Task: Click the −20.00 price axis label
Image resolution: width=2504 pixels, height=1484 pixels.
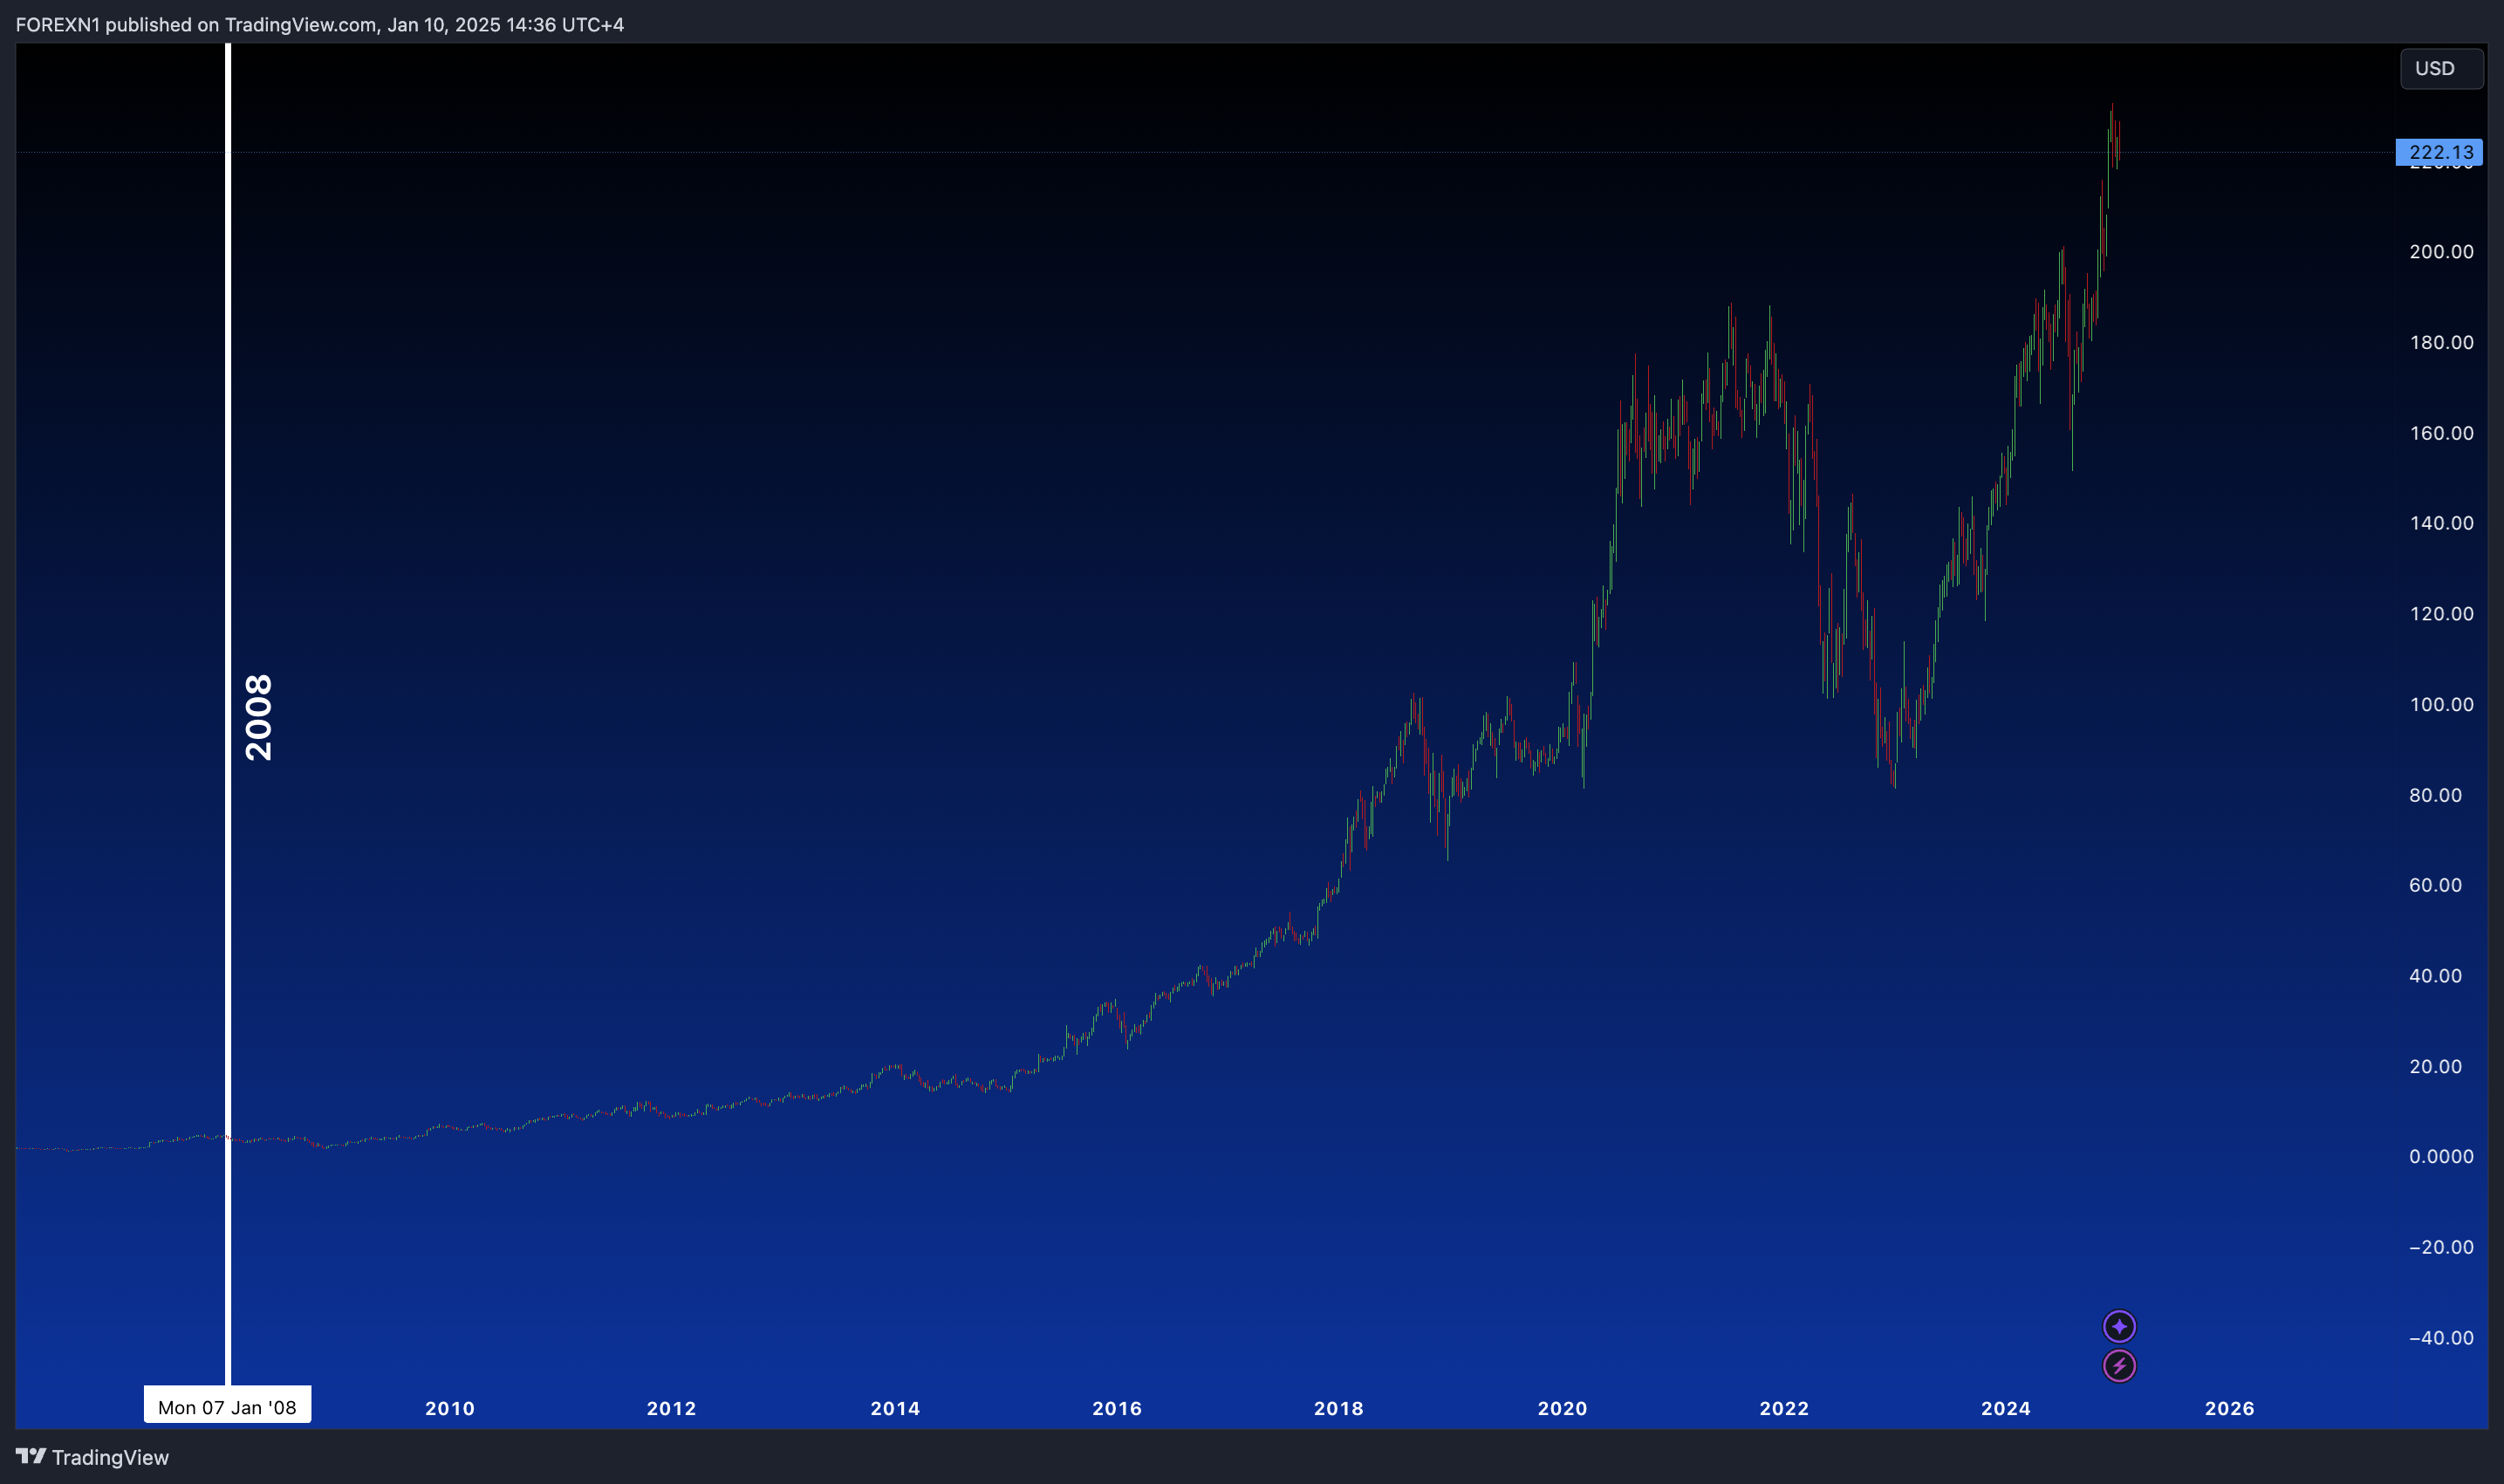Action: click(x=2441, y=1247)
